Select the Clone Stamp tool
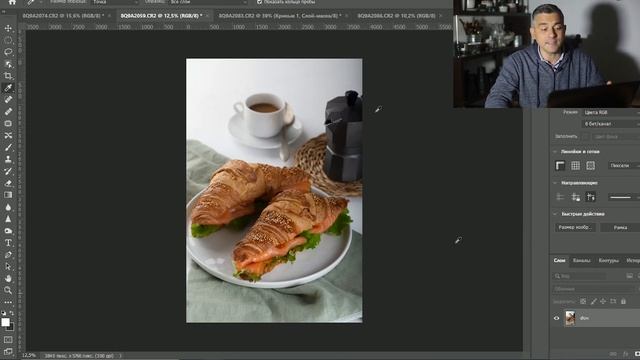The height and width of the screenshot is (360, 640). [x=8, y=159]
